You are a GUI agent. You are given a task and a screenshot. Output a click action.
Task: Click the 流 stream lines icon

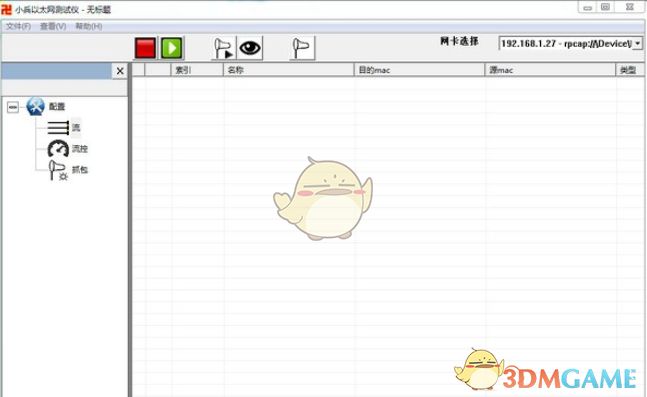point(58,128)
